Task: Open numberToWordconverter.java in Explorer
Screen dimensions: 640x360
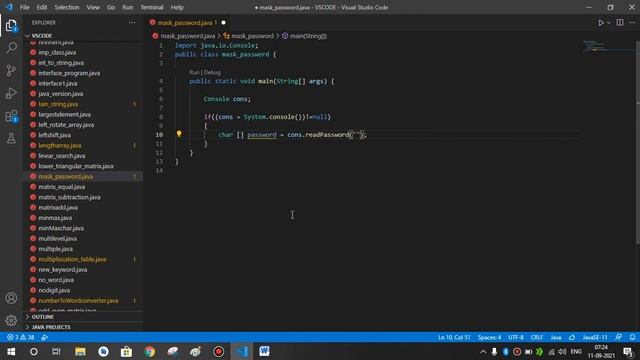Action: coord(83,300)
